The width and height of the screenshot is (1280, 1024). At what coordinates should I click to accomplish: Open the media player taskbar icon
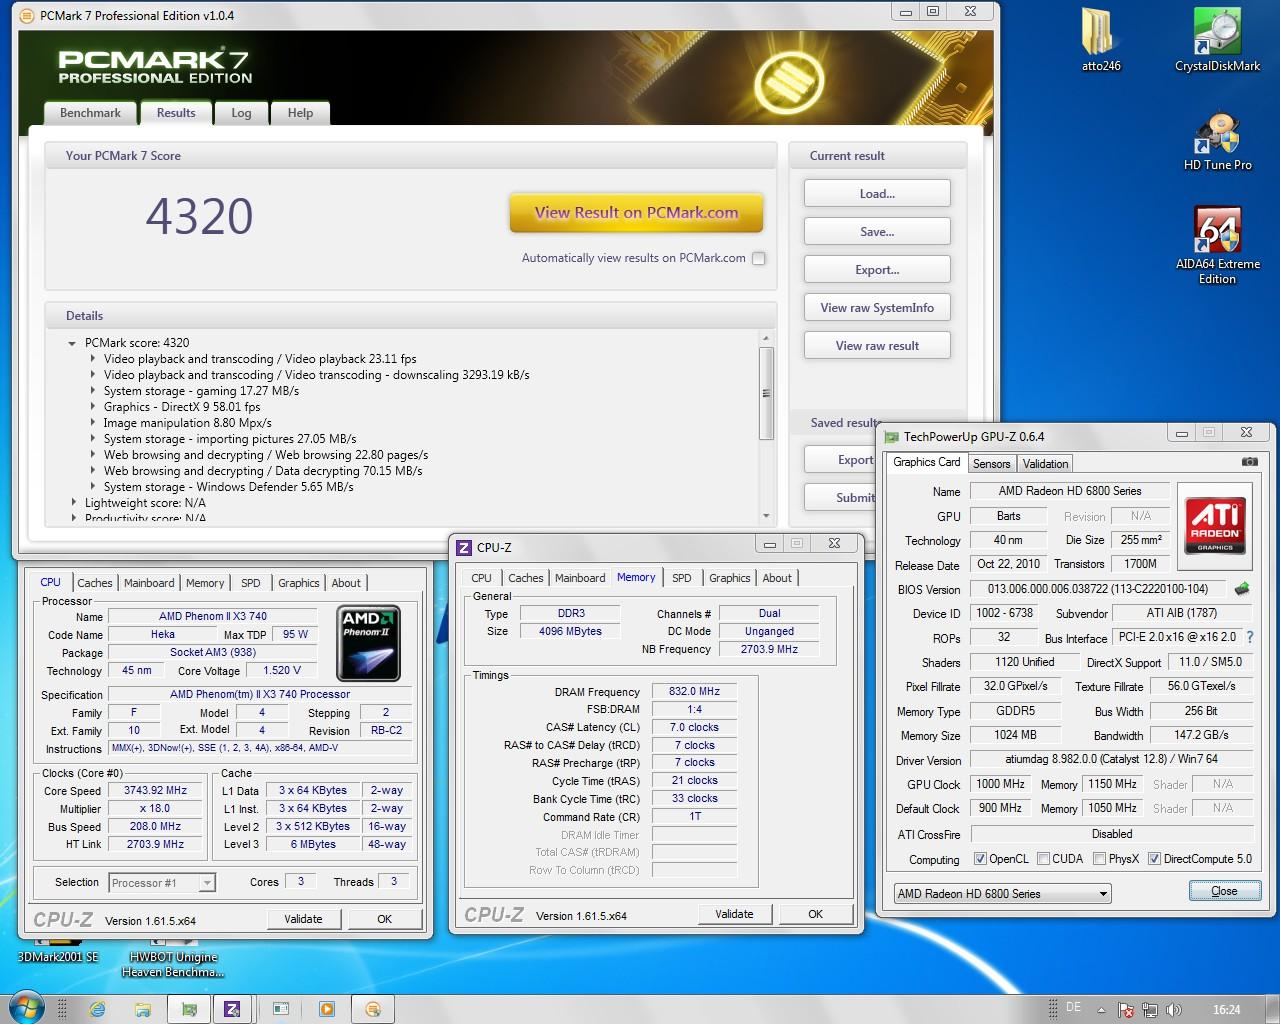(327, 1009)
